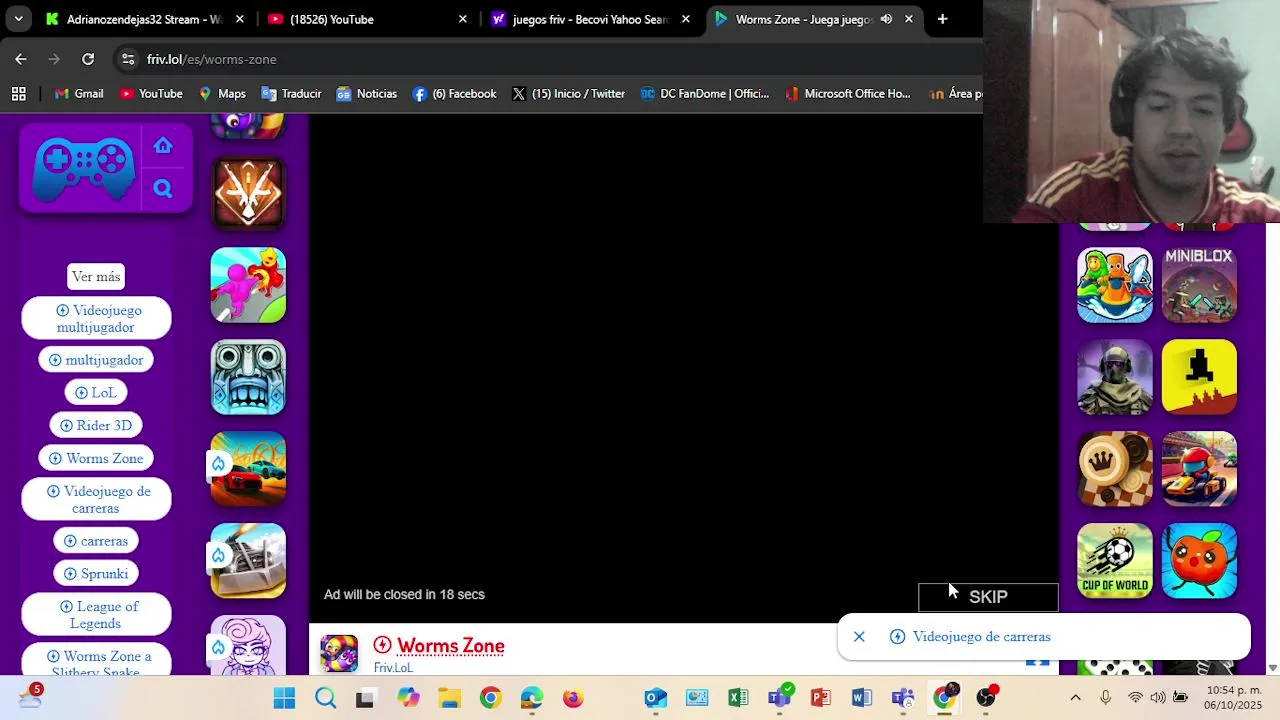Open the checkers crown game thumbnail
1280x720 pixels.
click(1115, 469)
